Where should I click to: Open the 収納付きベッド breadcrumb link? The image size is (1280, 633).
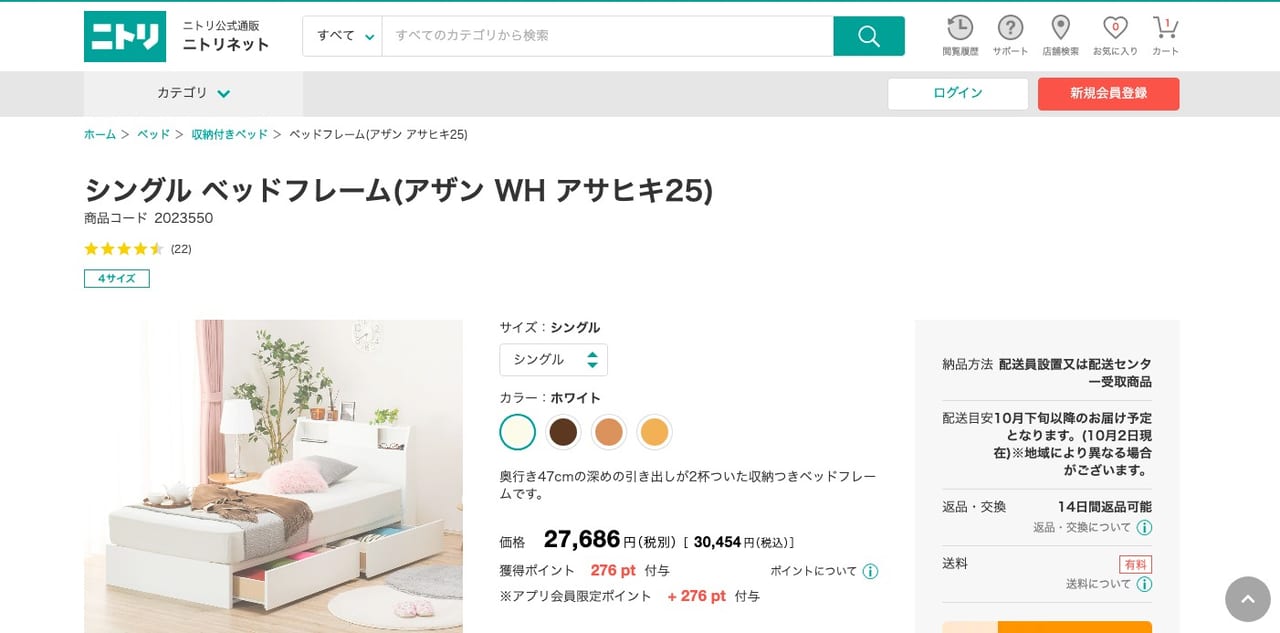(x=229, y=133)
